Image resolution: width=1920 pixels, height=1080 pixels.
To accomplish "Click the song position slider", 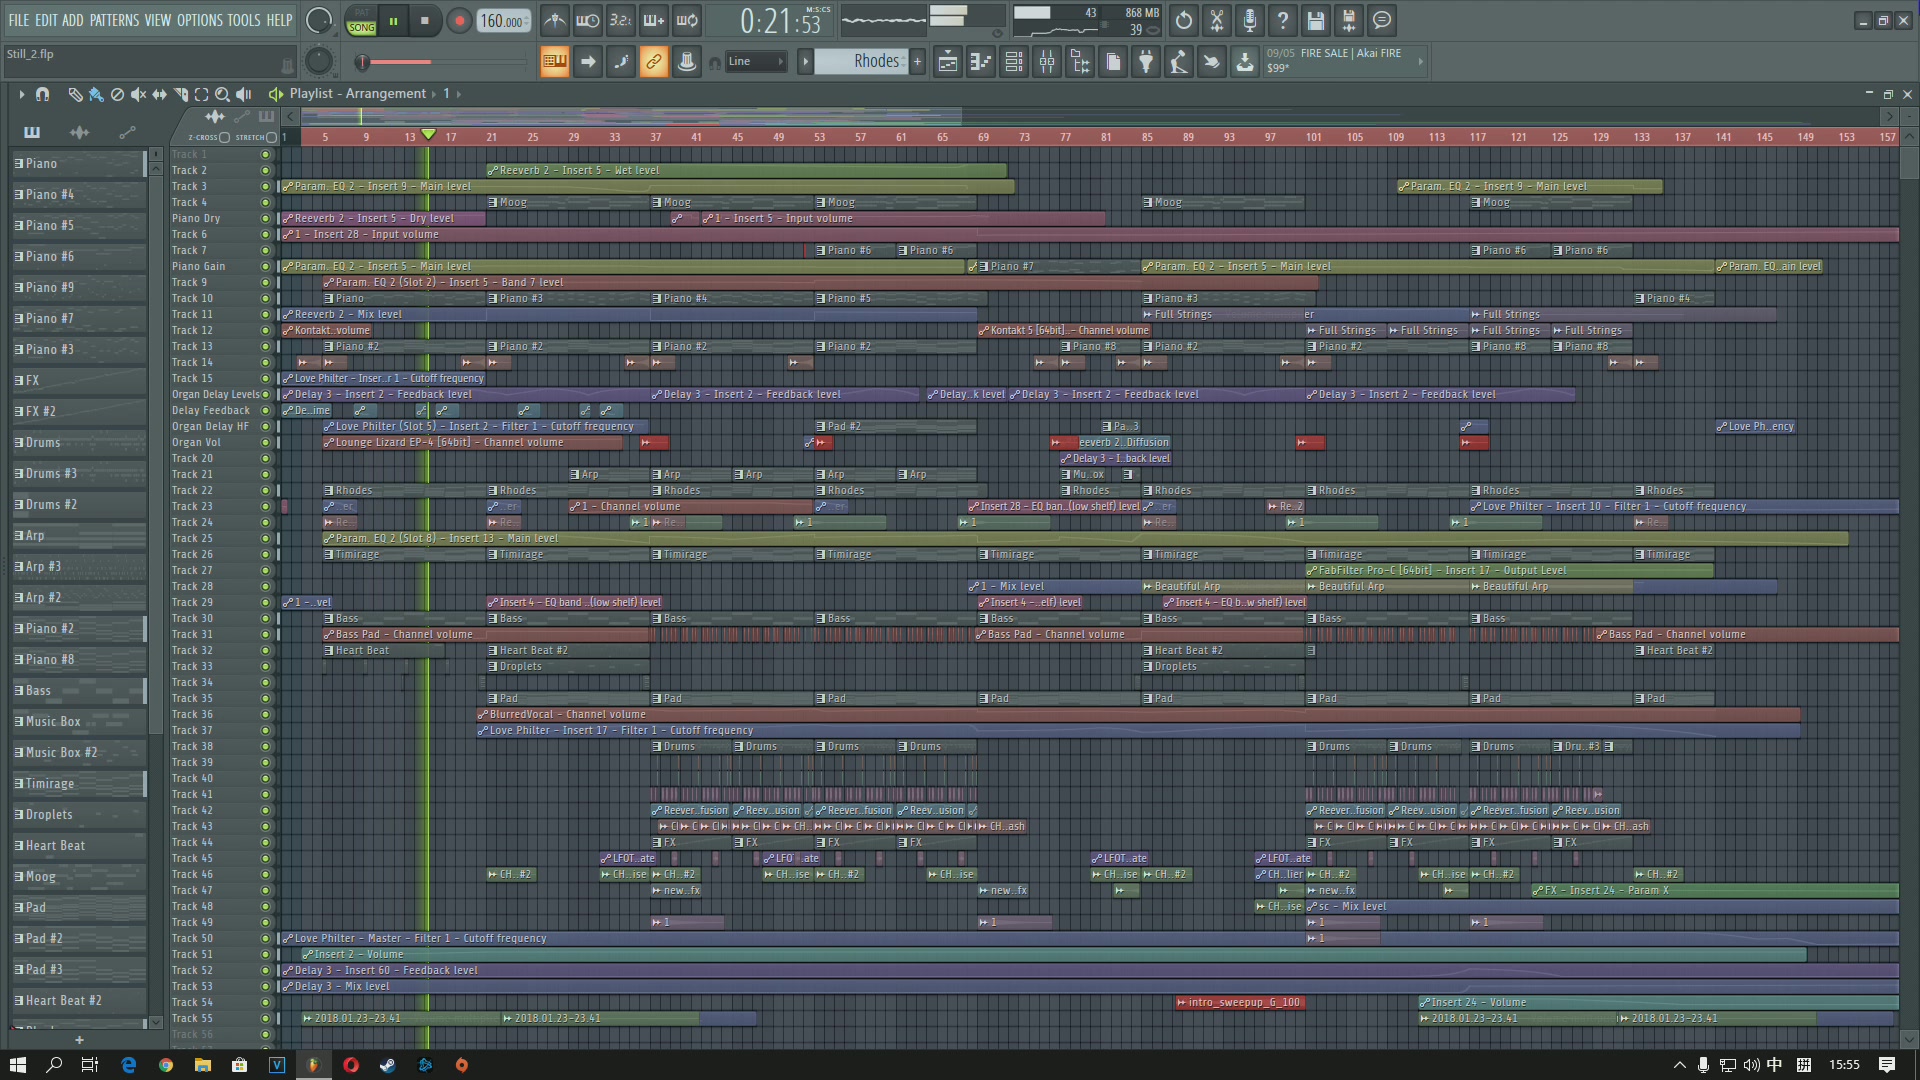I will click(x=444, y=62).
